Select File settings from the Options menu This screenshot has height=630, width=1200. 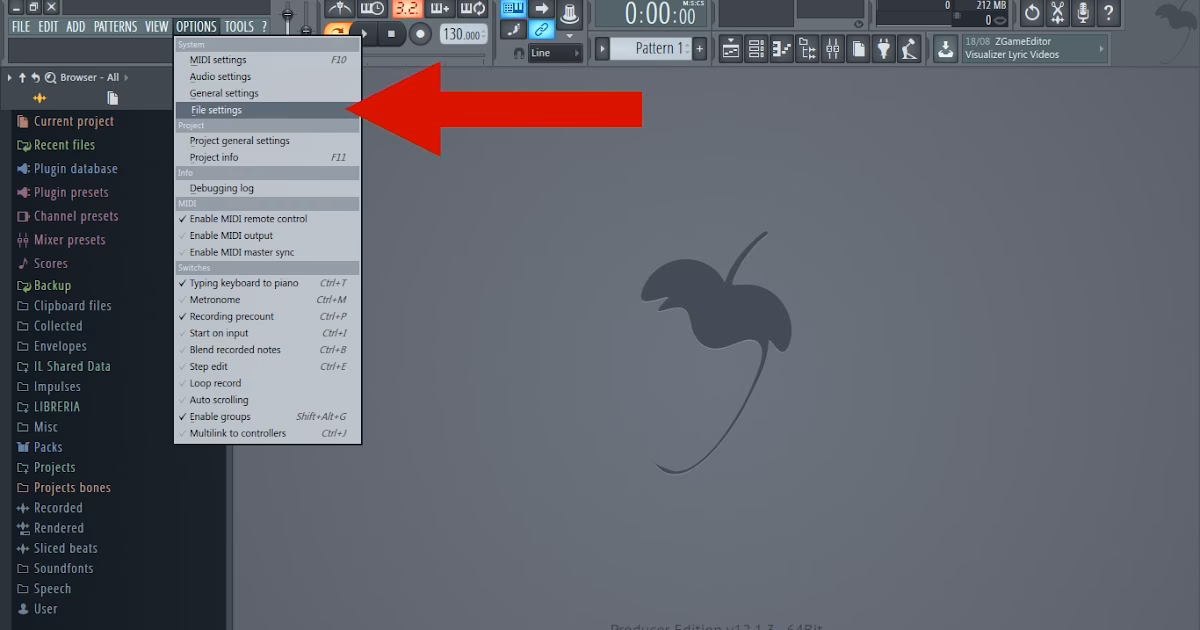(219, 110)
